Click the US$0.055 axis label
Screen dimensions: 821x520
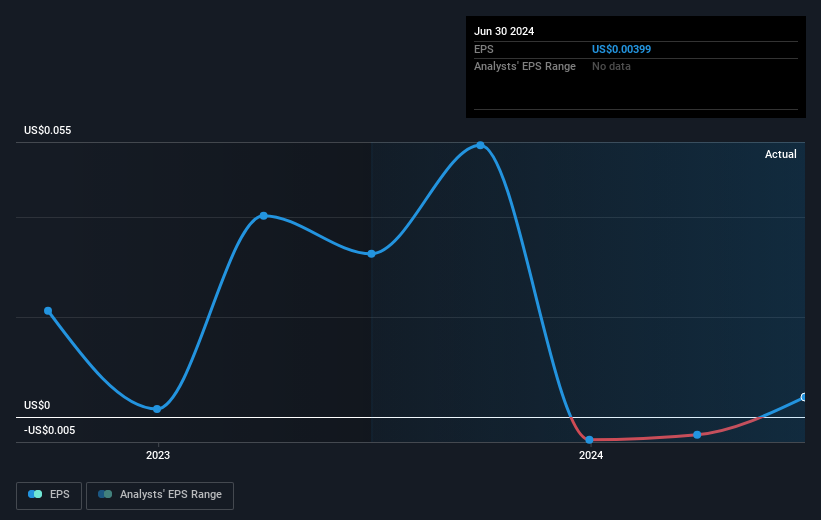(48, 130)
